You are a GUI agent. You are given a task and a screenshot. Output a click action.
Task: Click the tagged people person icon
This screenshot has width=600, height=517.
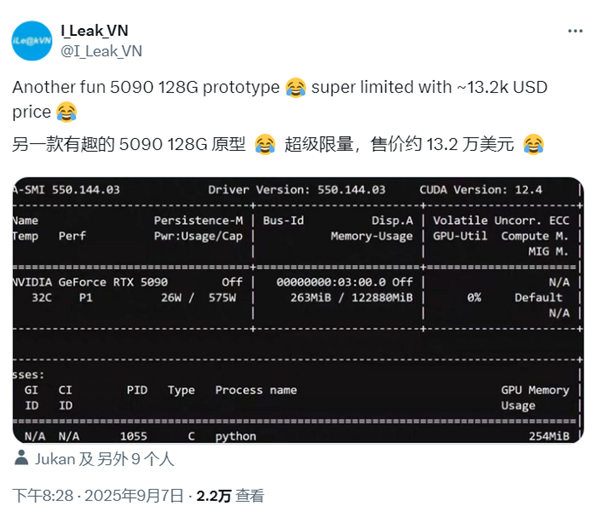24,460
